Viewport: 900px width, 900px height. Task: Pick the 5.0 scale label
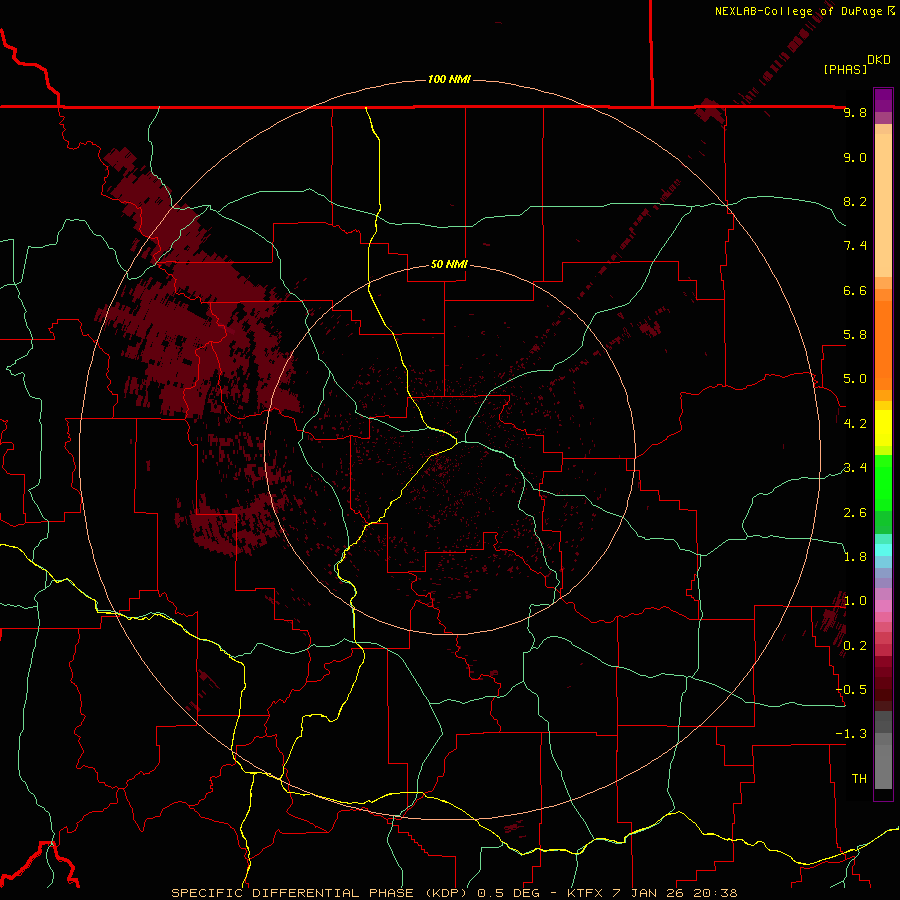pos(855,379)
